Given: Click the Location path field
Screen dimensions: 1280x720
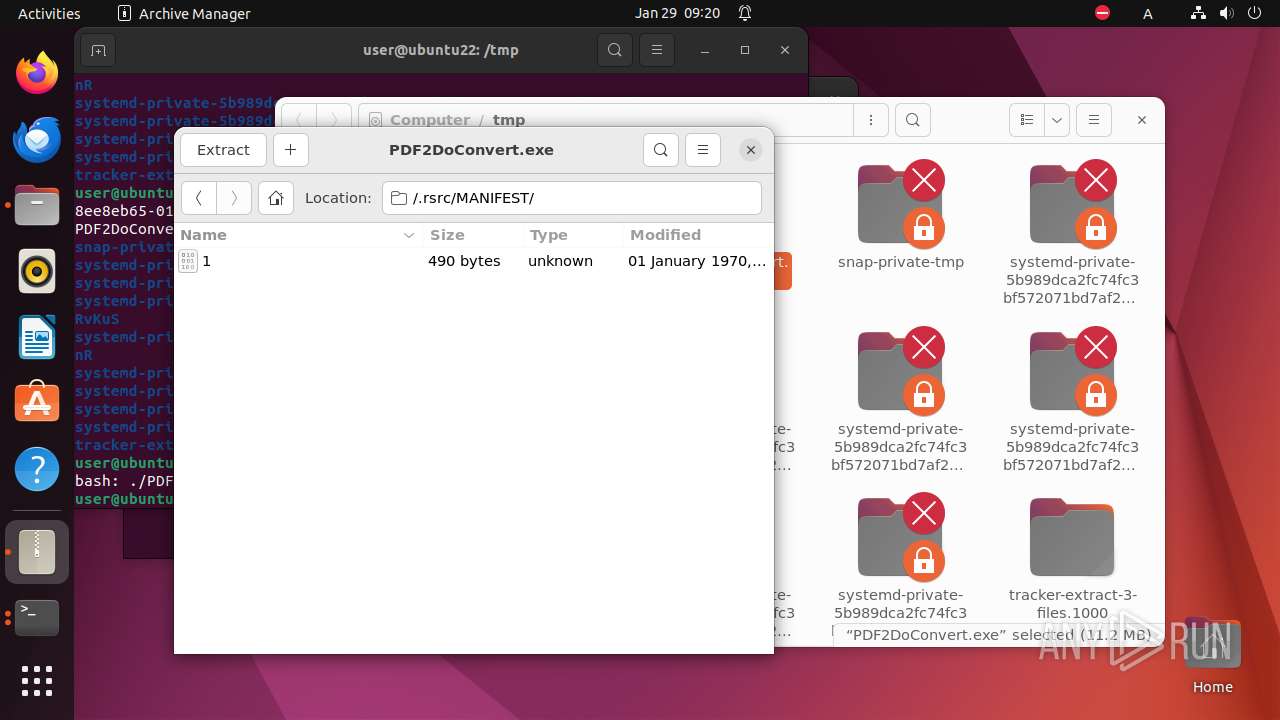Looking at the screenshot, I should coord(572,198).
